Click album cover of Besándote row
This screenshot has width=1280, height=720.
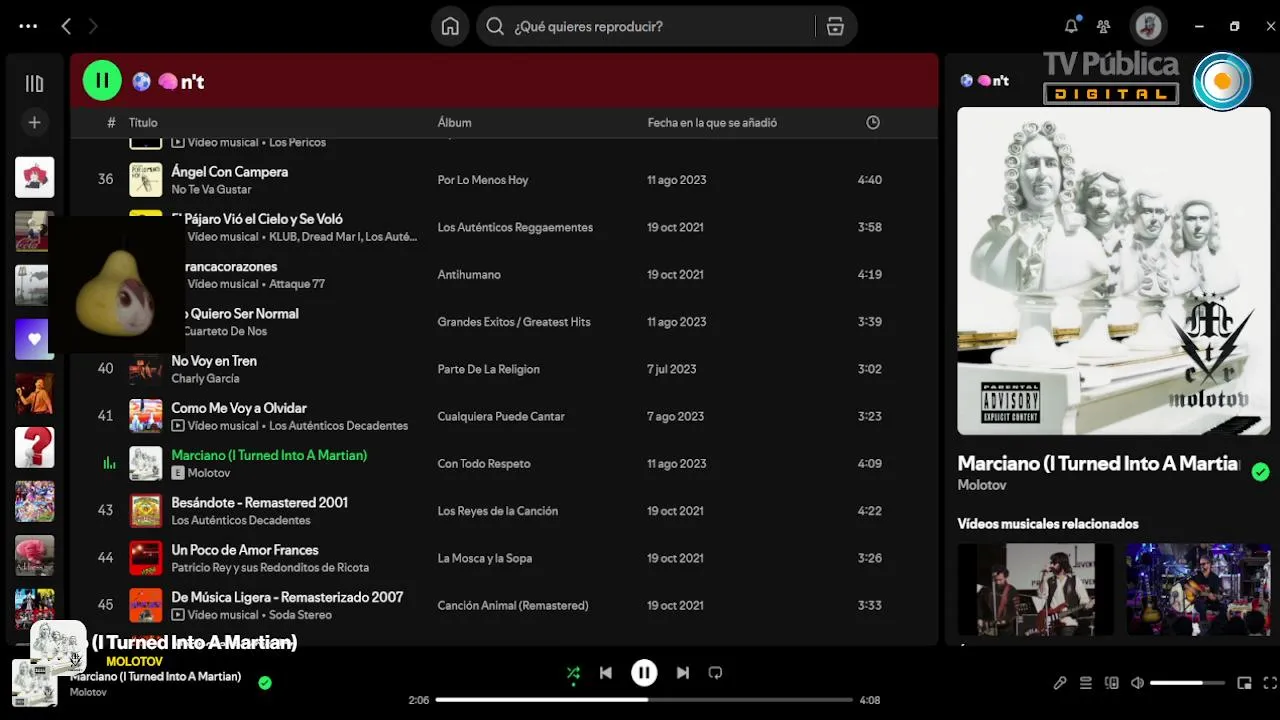click(146, 511)
